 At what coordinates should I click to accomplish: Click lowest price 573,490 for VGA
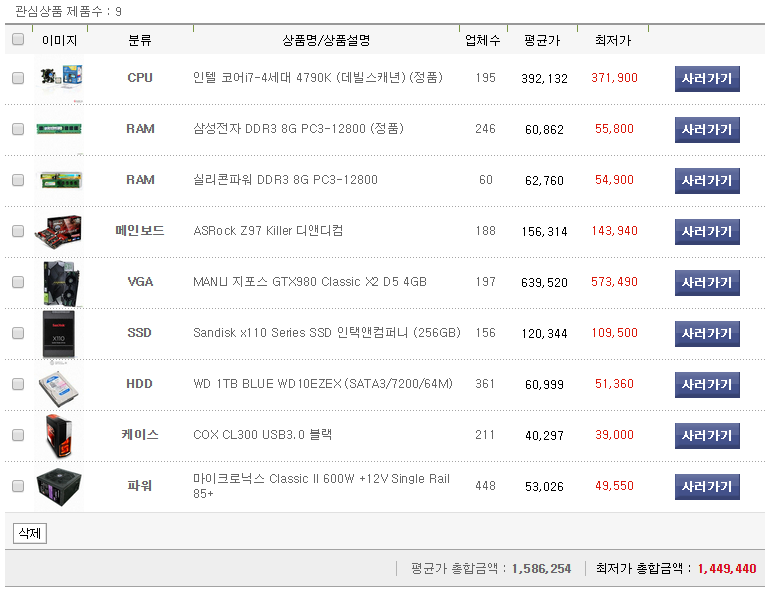click(x=614, y=282)
